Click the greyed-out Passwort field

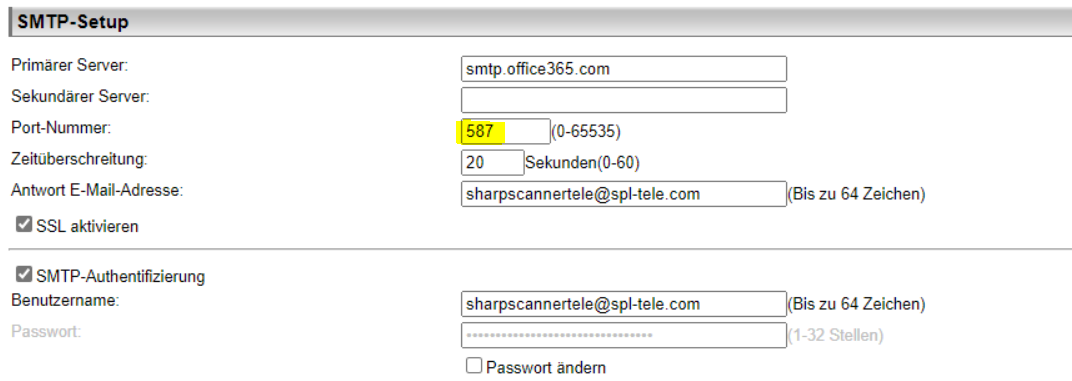[x=624, y=335]
